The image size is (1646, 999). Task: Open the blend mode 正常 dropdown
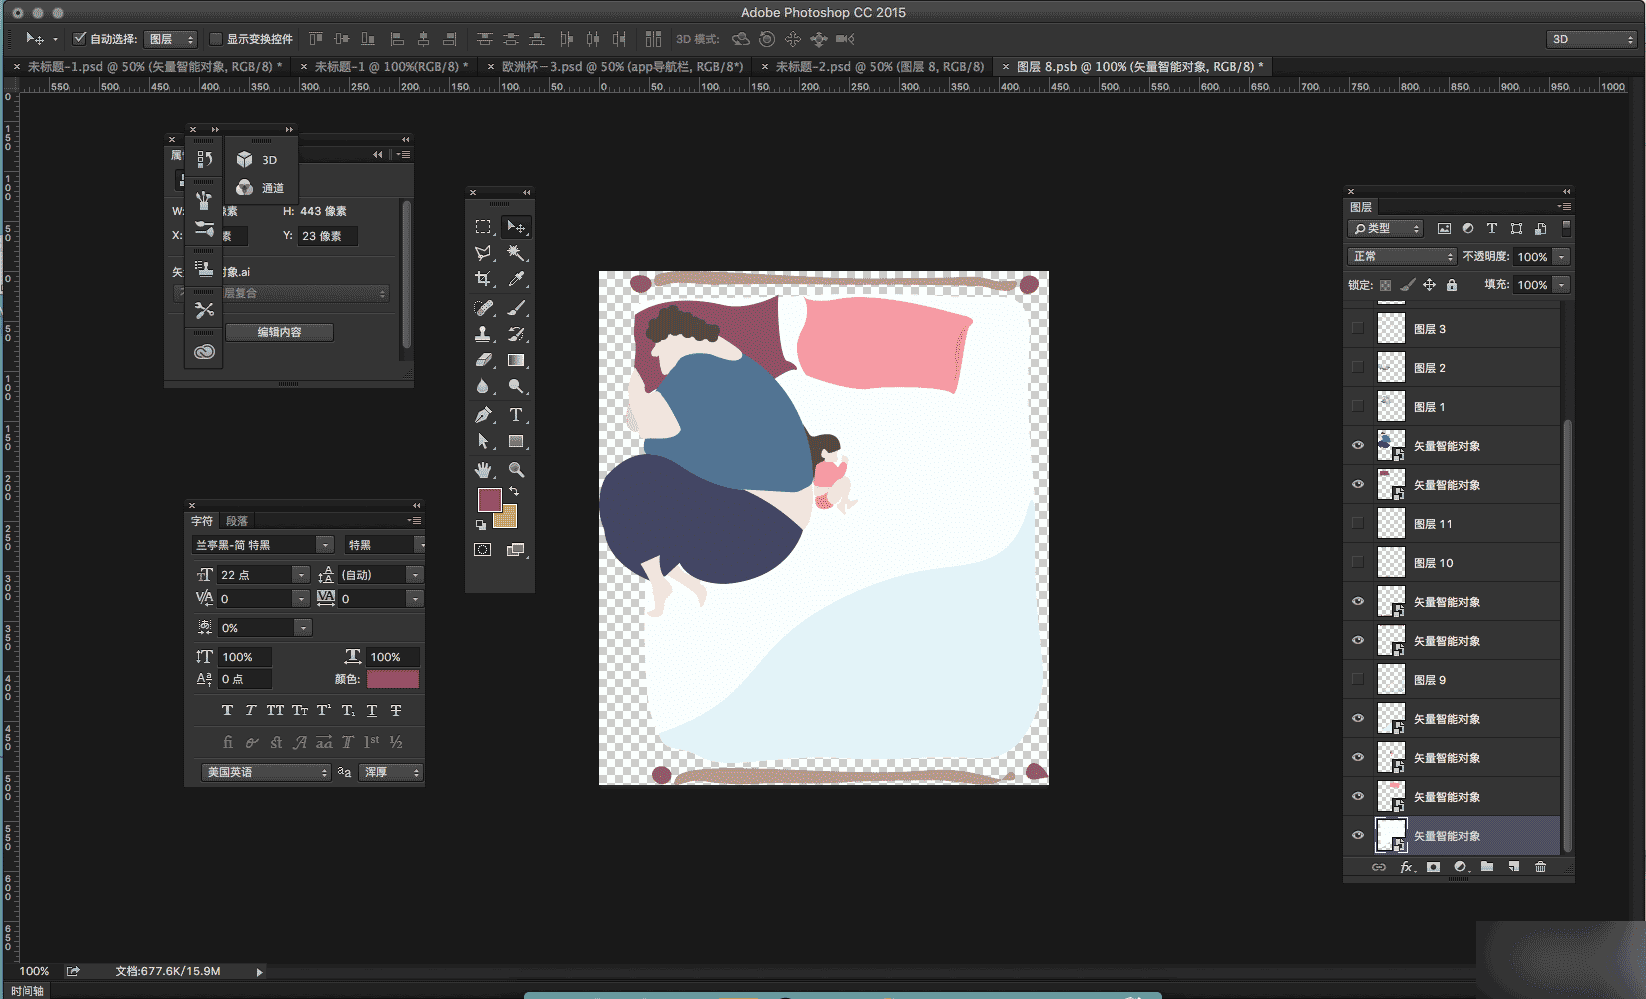pyautogui.click(x=1402, y=257)
